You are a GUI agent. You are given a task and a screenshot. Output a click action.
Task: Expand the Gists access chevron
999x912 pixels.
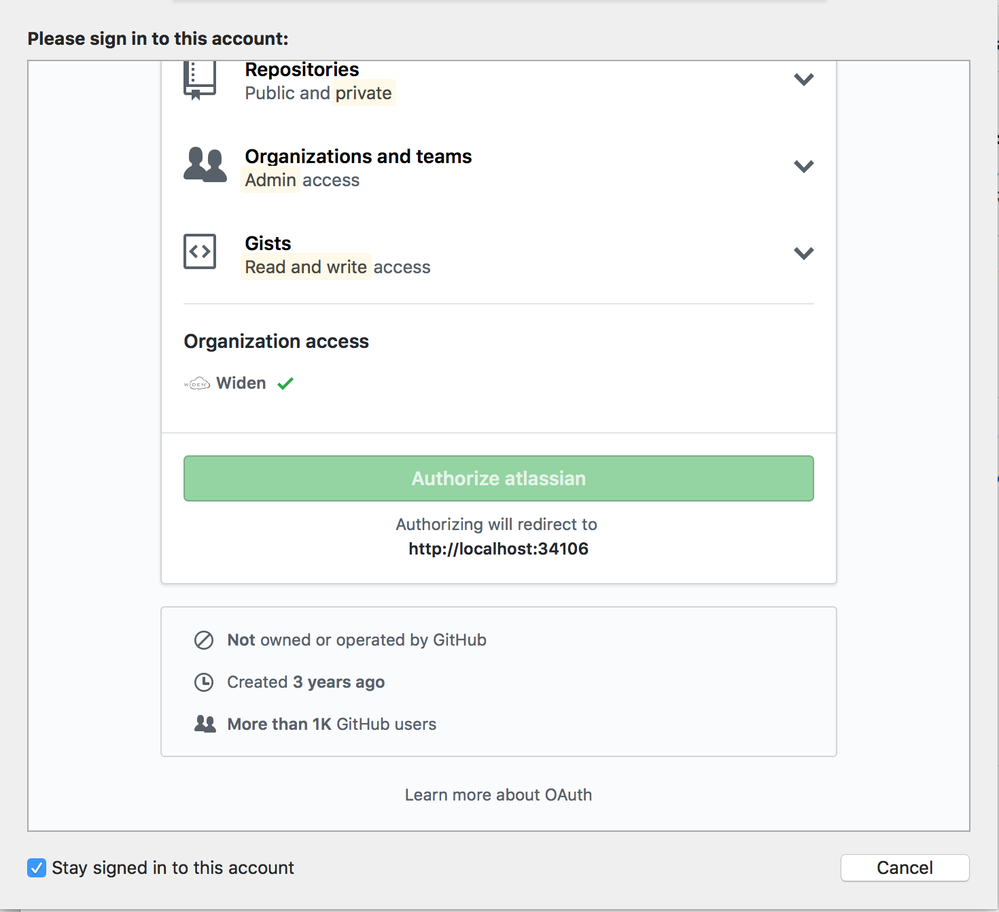coord(804,254)
